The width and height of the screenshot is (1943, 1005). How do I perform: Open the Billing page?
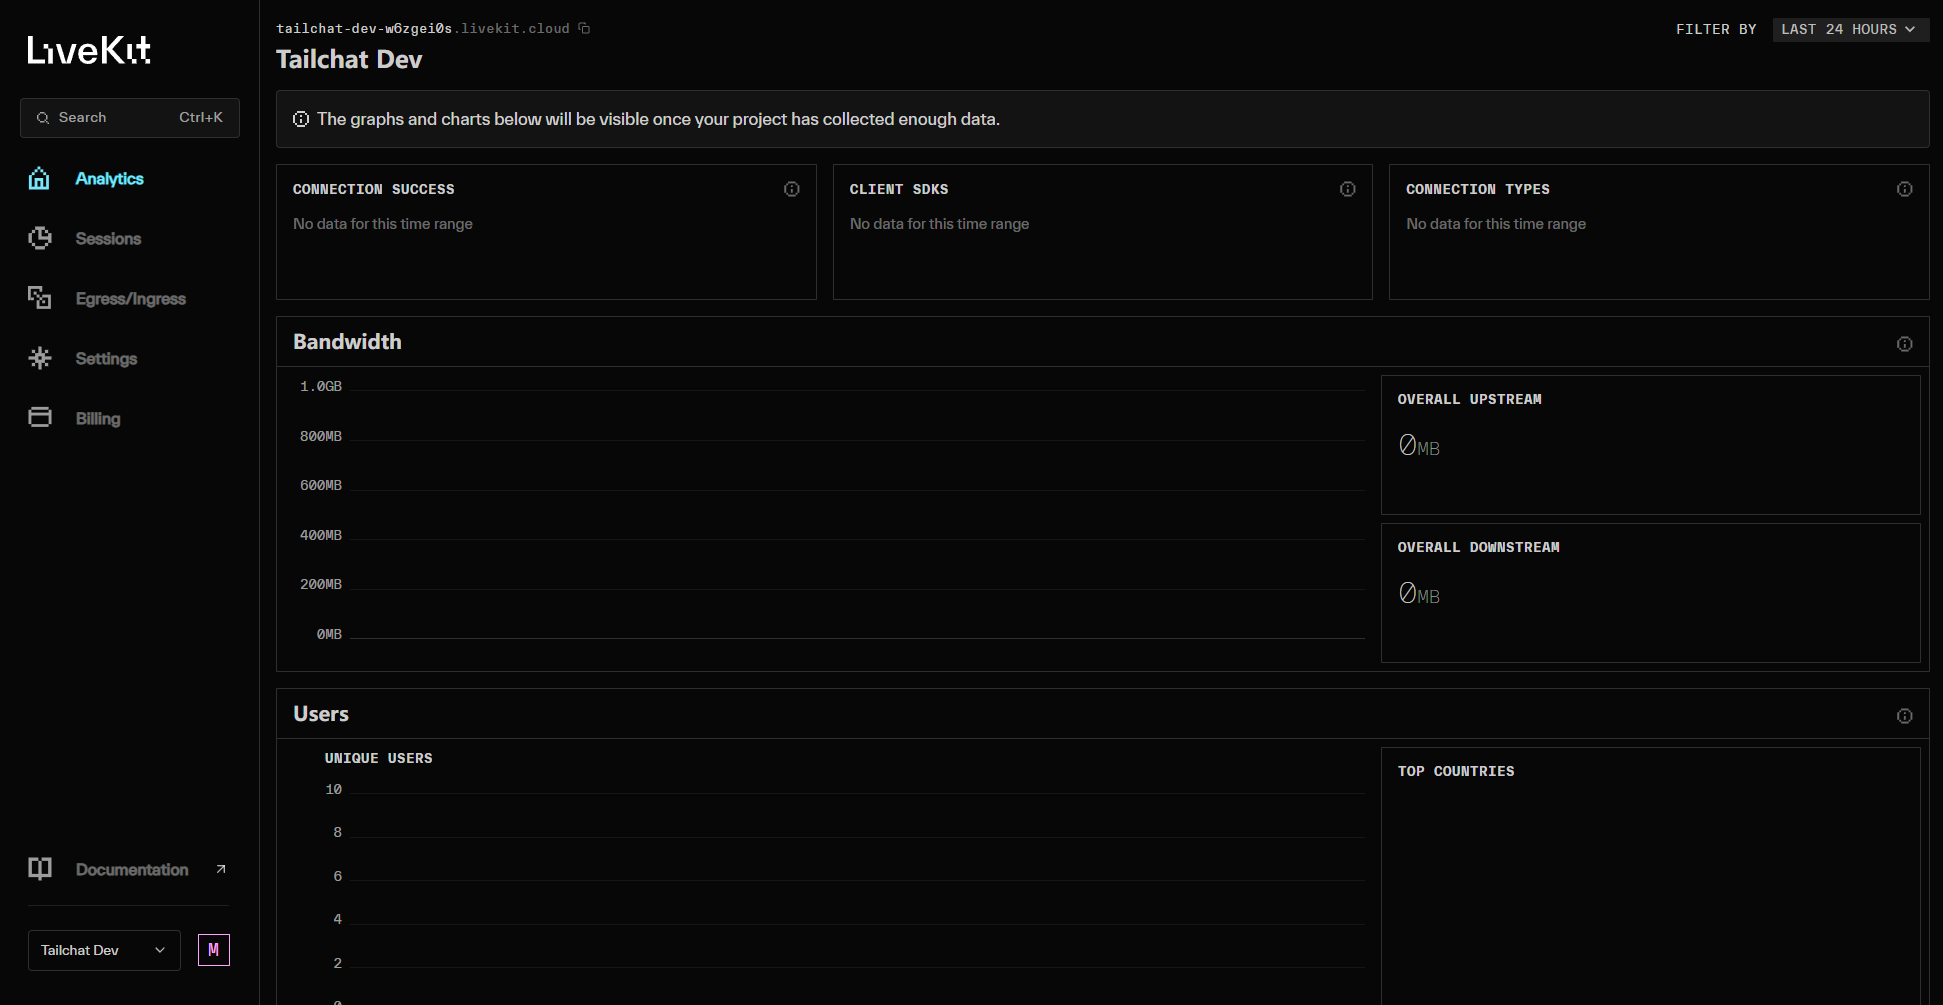click(98, 419)
